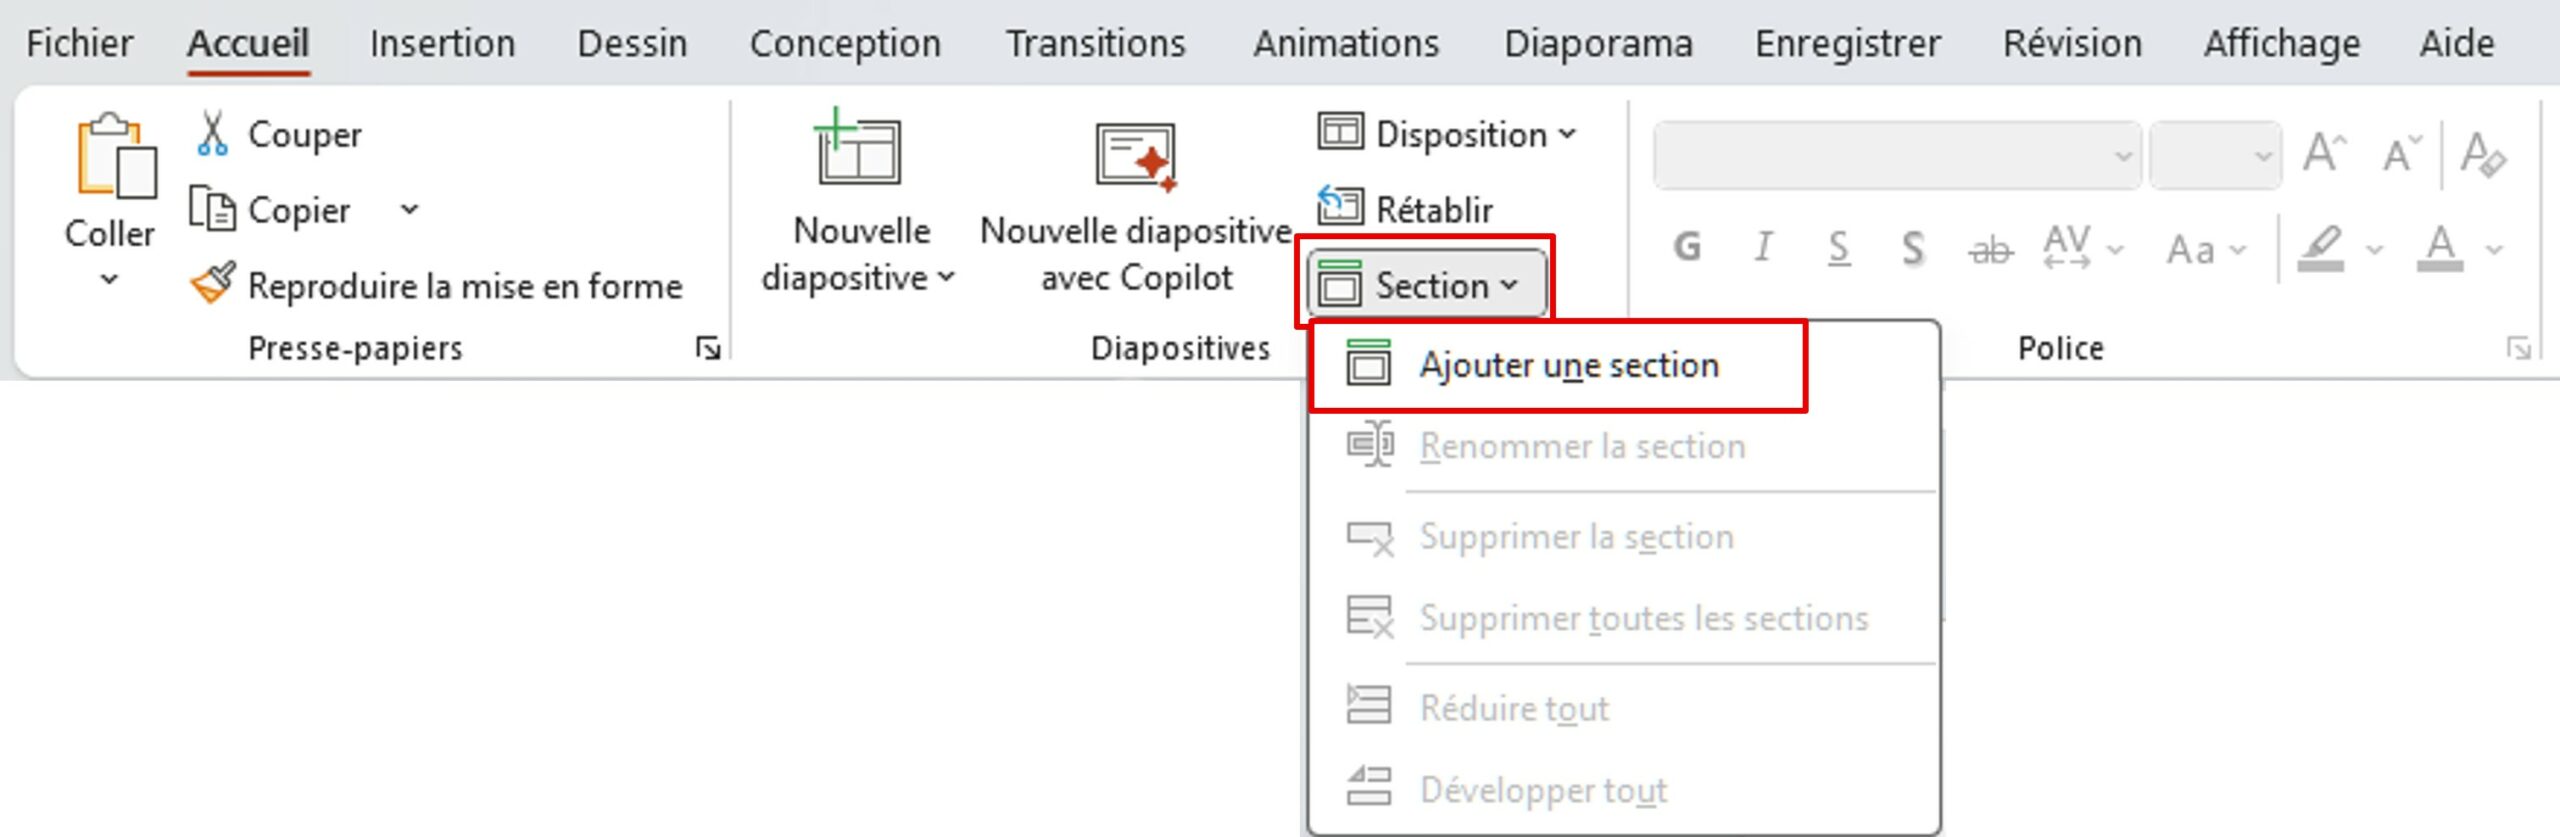Click the Rétablir slide icon
This screenshot has height=837, width=2560.
[1339, 208]
